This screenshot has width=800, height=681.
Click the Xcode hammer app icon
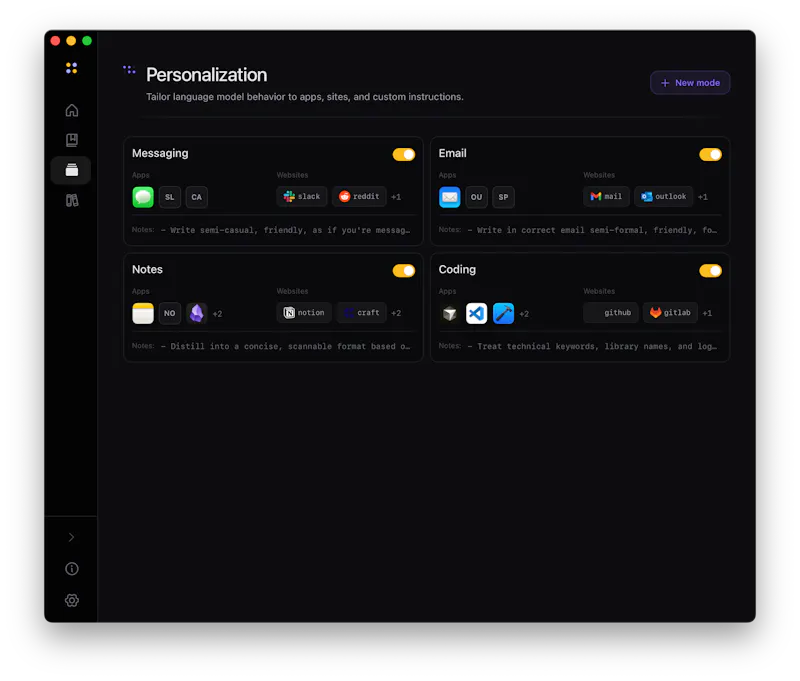pos(504,313)
